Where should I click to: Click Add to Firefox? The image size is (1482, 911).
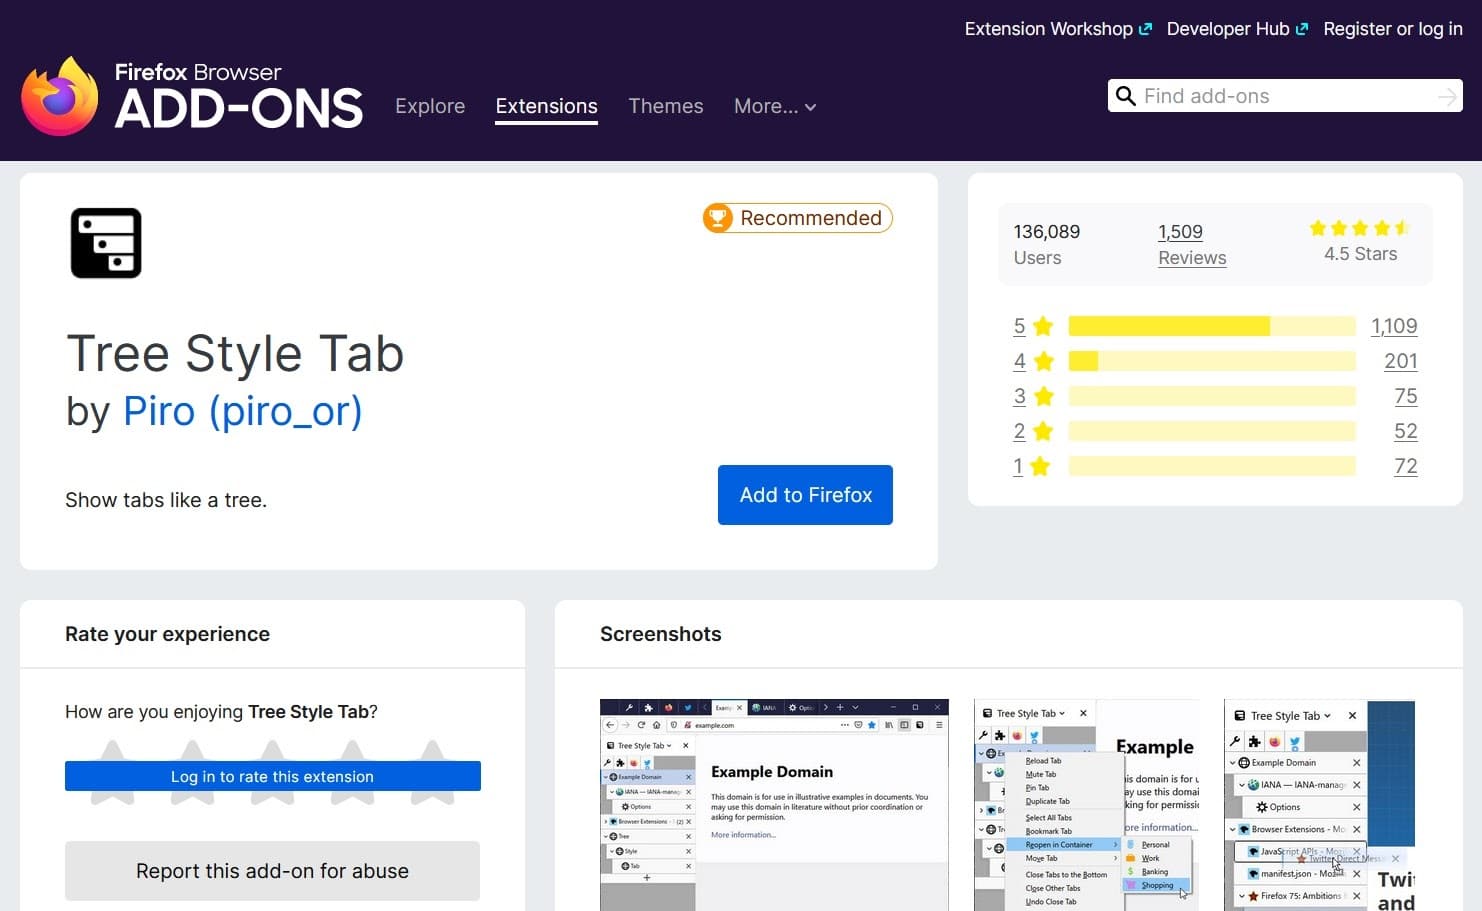click(x=805, y=495)
